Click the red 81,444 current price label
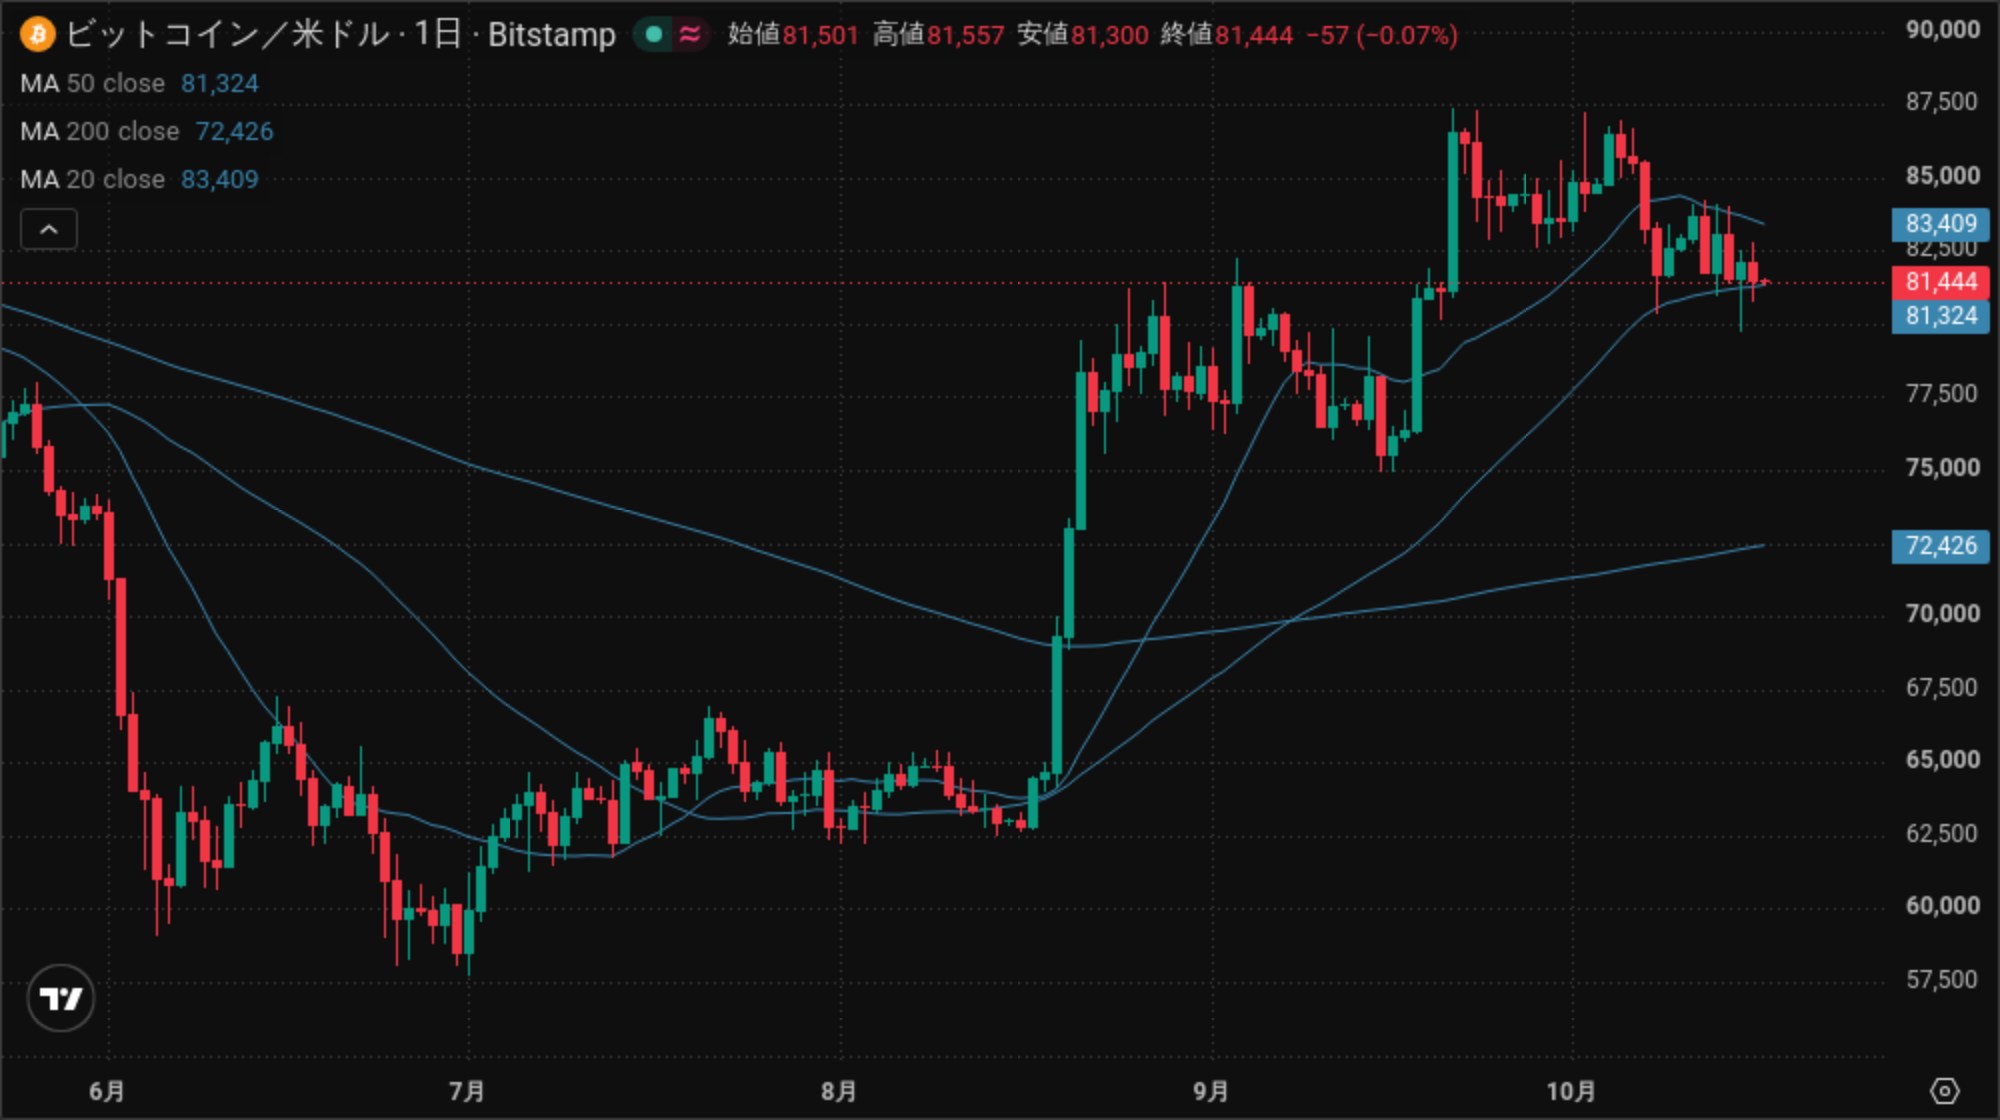 pyautogui.click(x=1940, y=282)
